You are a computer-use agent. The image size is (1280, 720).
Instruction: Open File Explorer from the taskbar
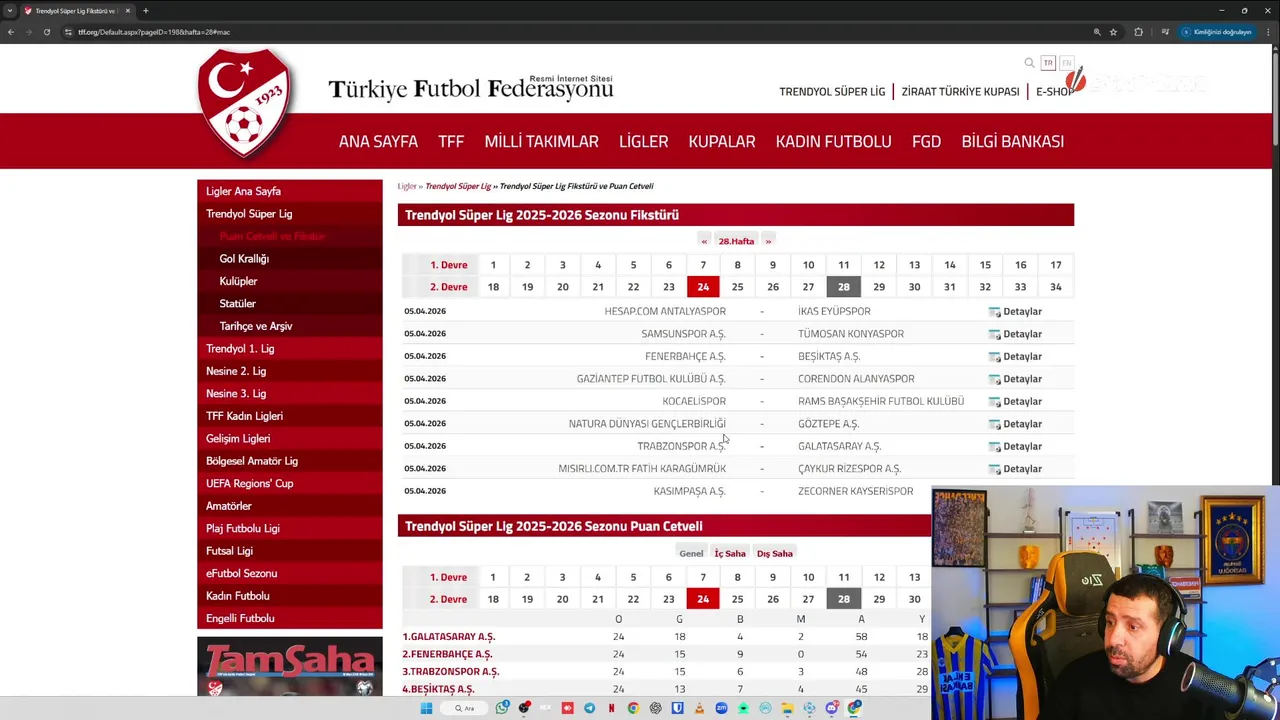[787, 708]
